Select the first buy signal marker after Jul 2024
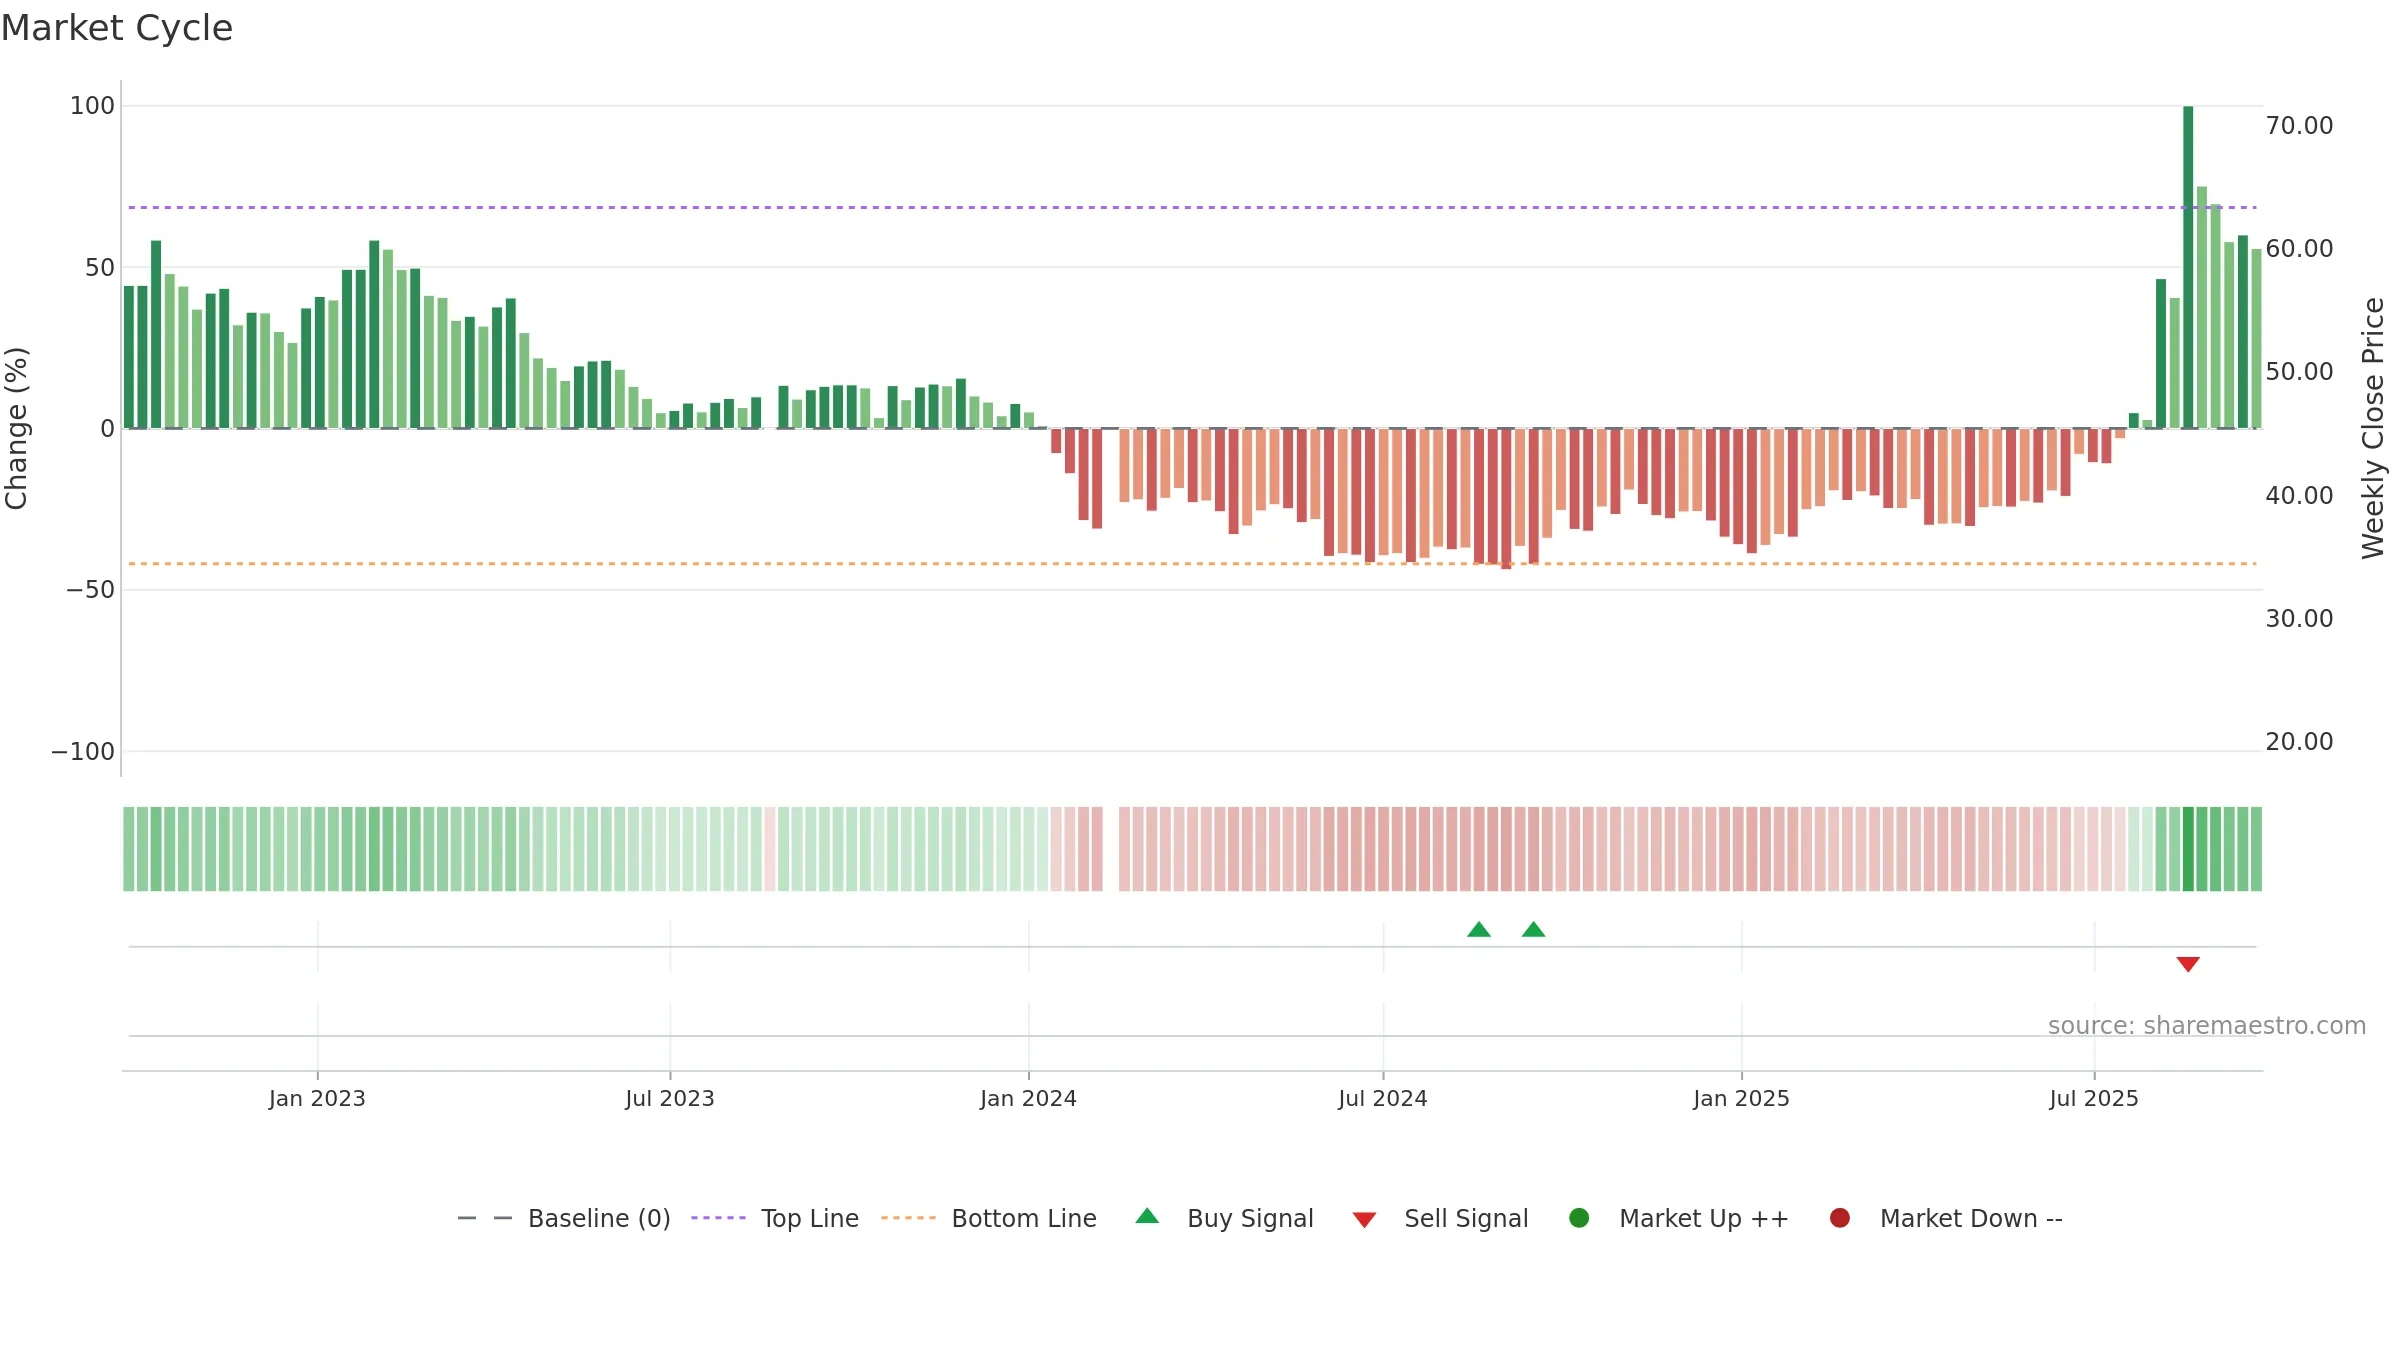The width and height of the screenshot is (2400, 1350). [x=1479, y=930]
